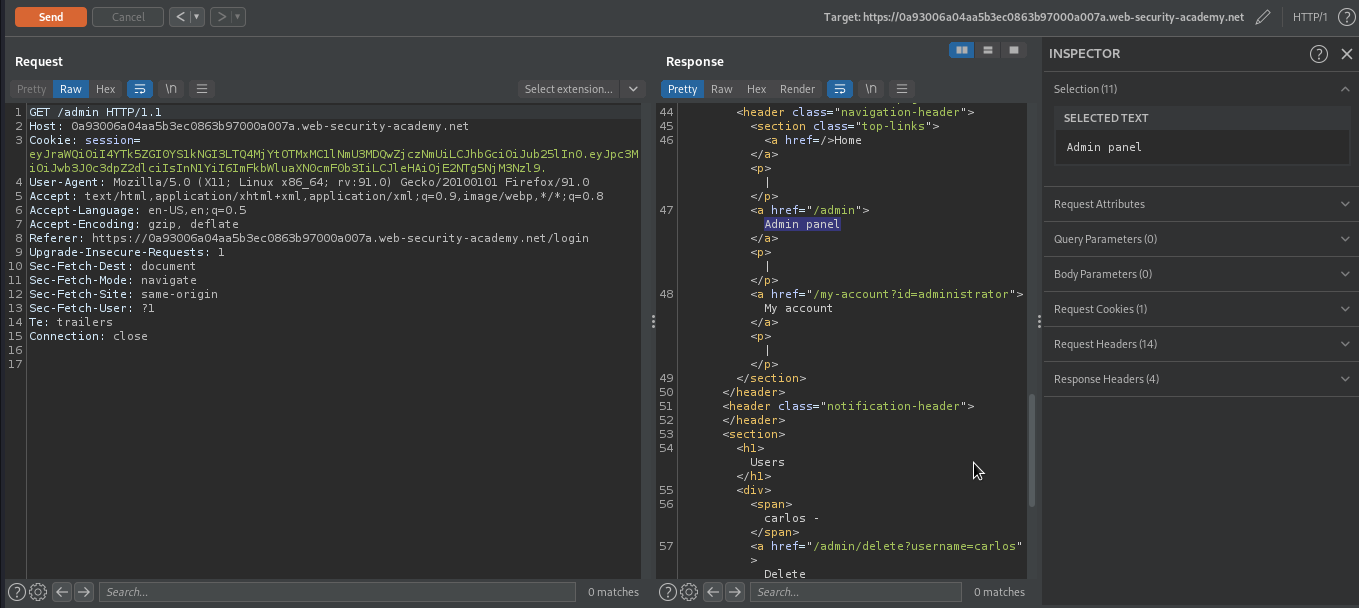
Task: Open Request search settings gear
Action: [x=38, y=592]
